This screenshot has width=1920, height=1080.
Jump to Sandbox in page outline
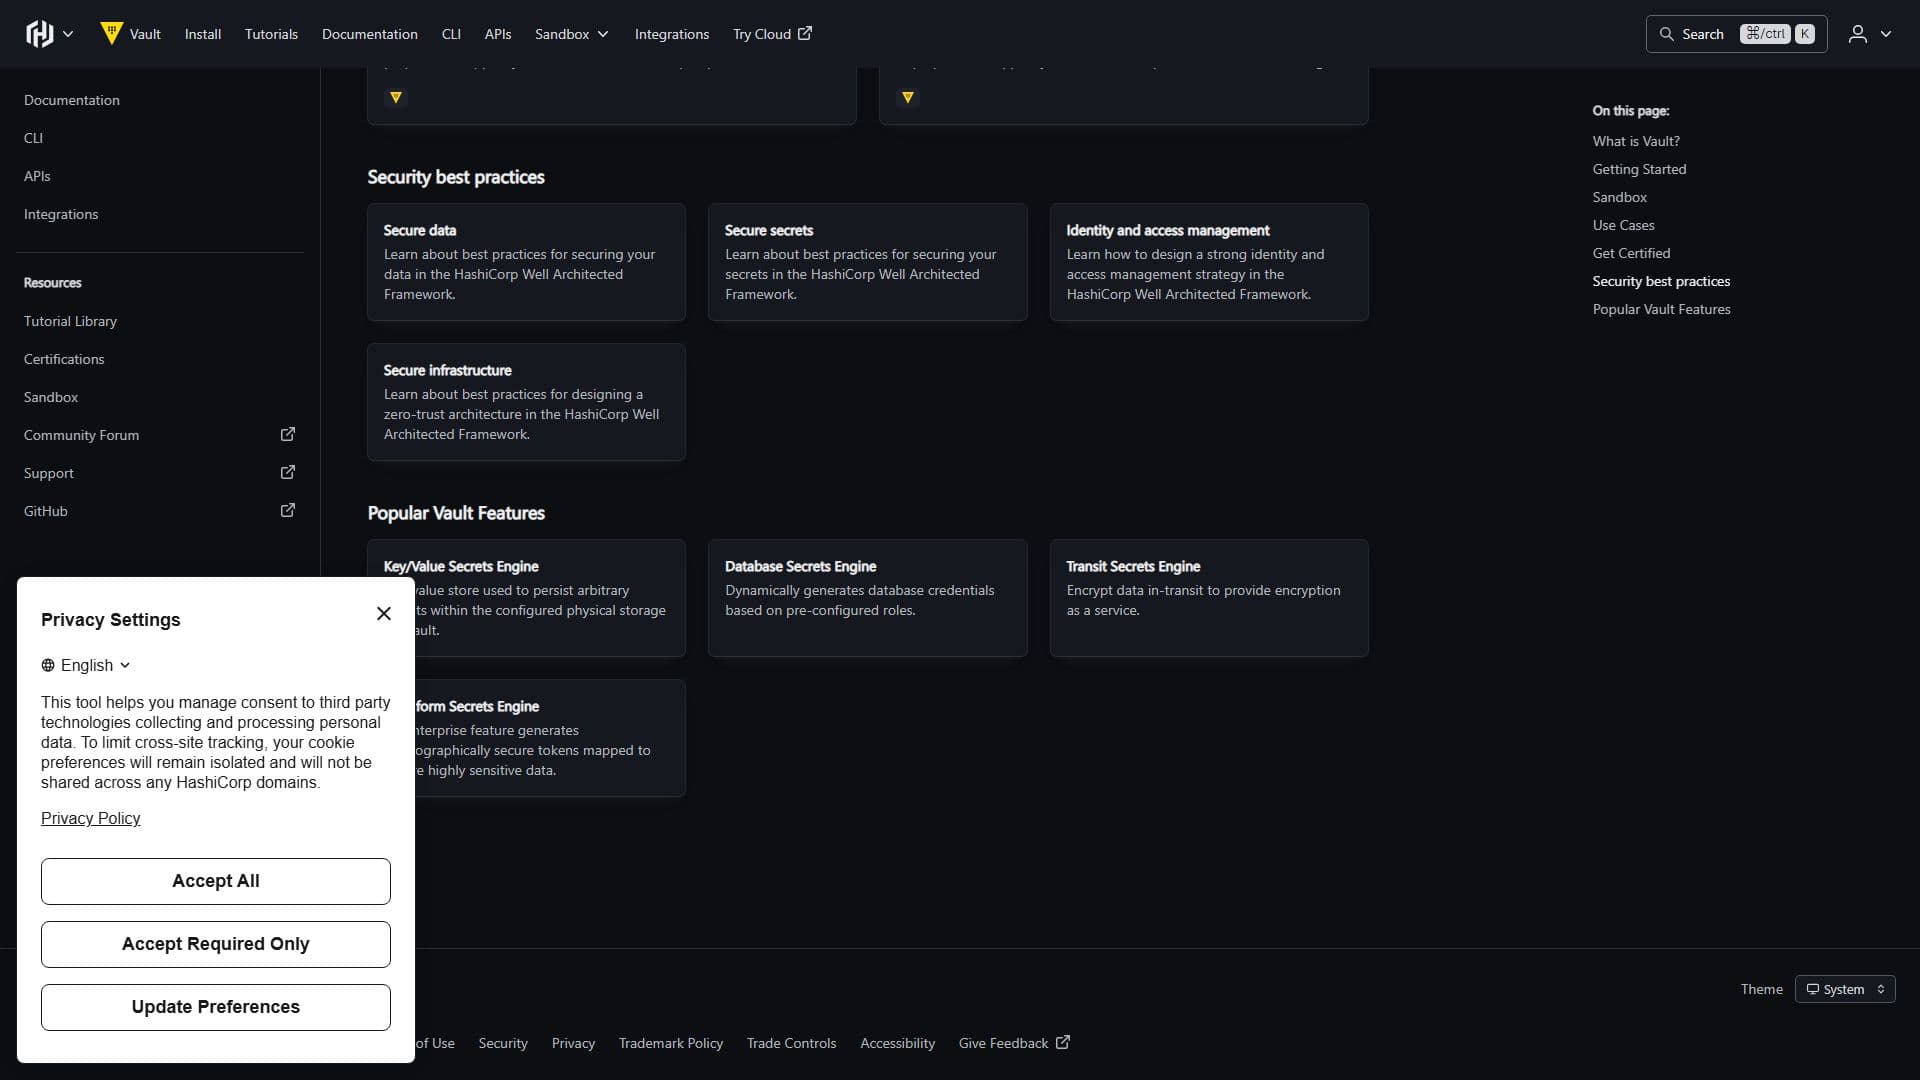click(1619, 197)
